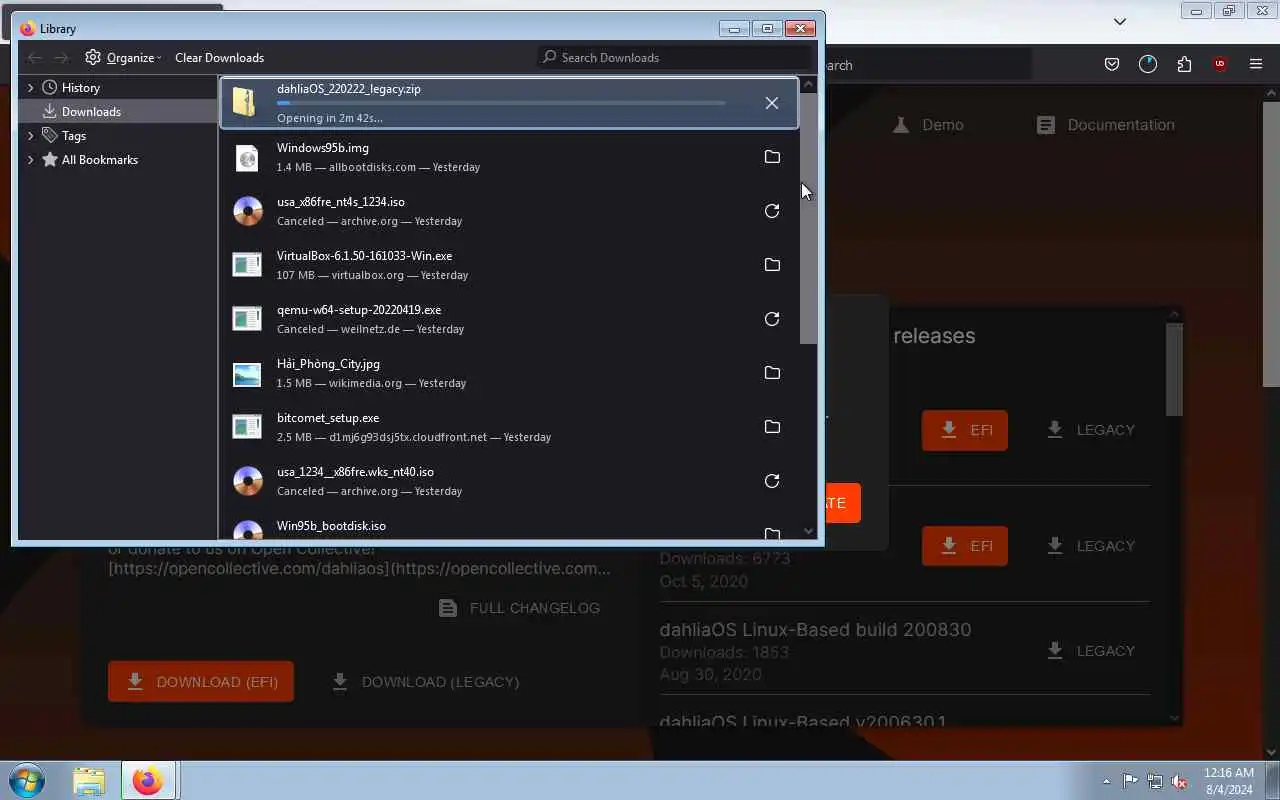Open Firefox extensions puzzle icon
Screen dimensions: 1280x800
pos(1184,64)
